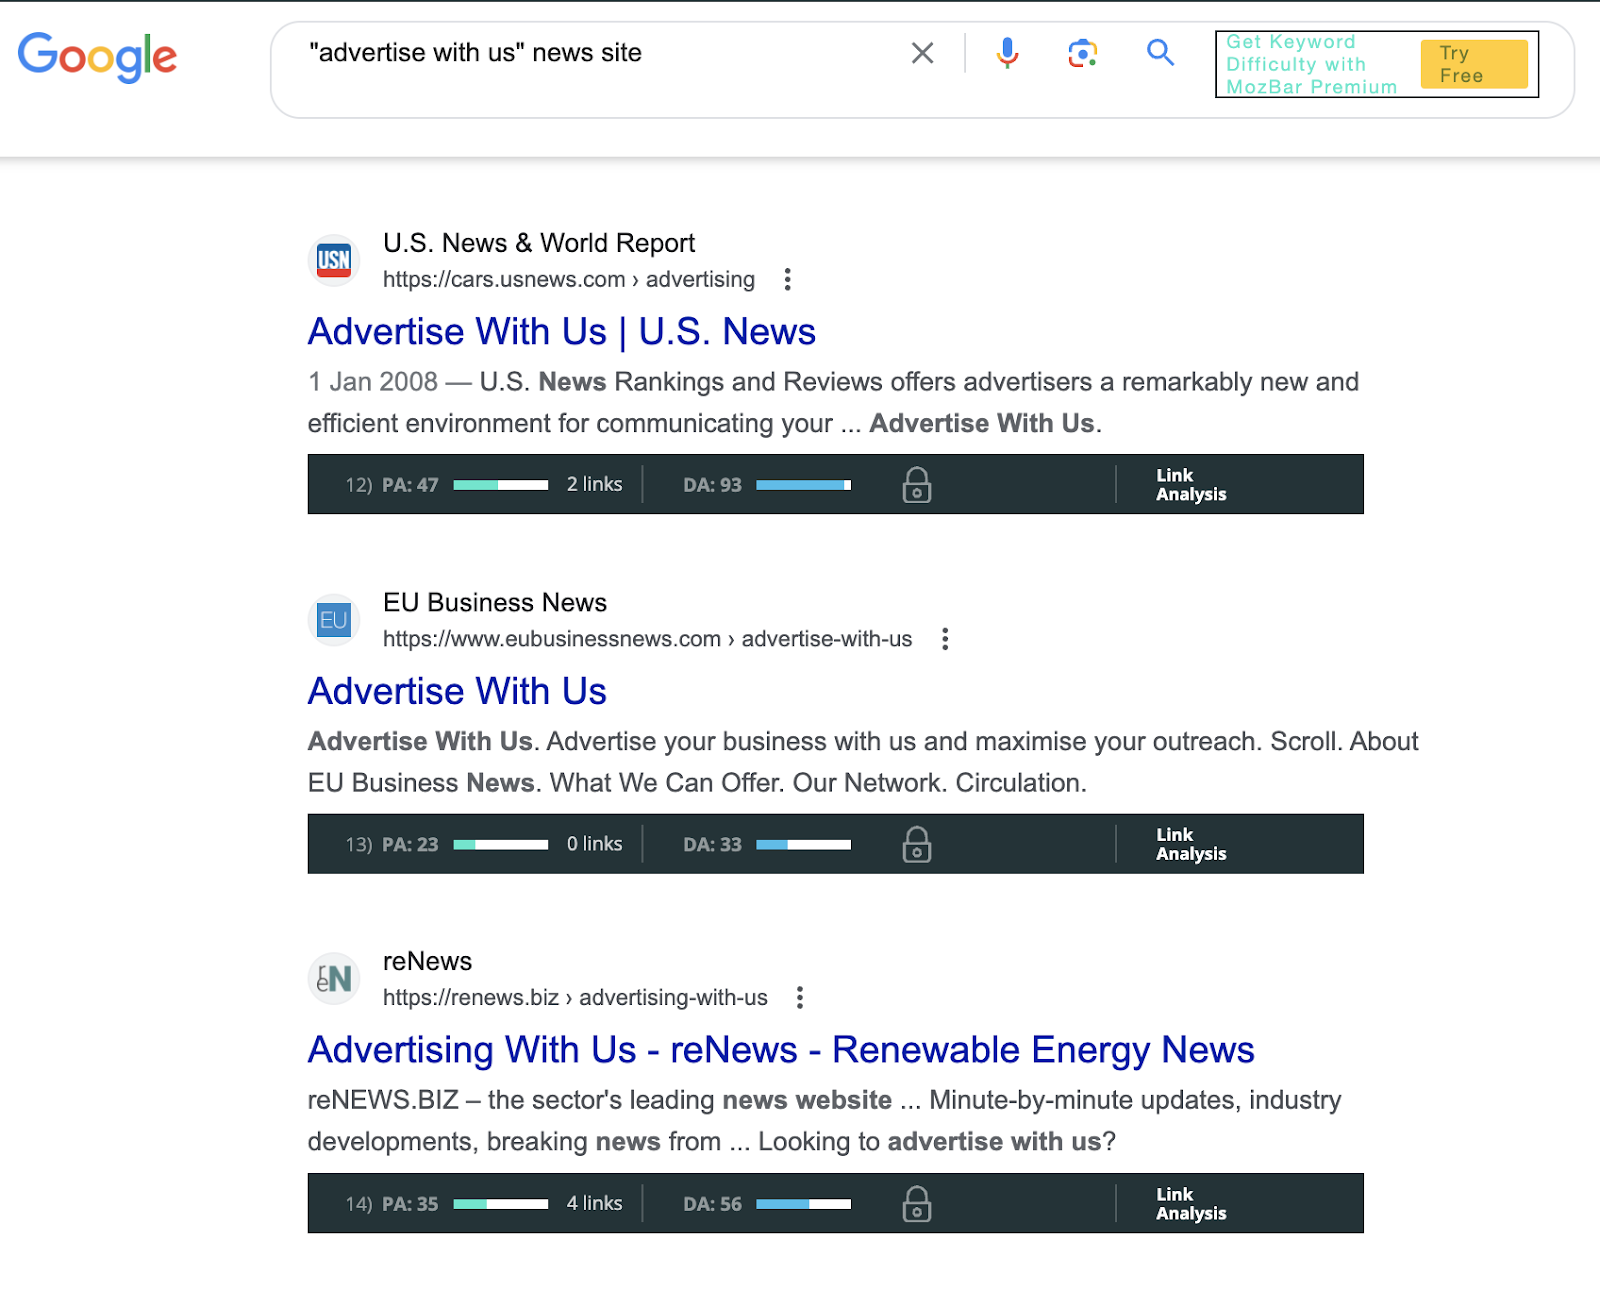Click the EU Business News favicon
Screen dimensions: 1600x1291
point(333,620)
